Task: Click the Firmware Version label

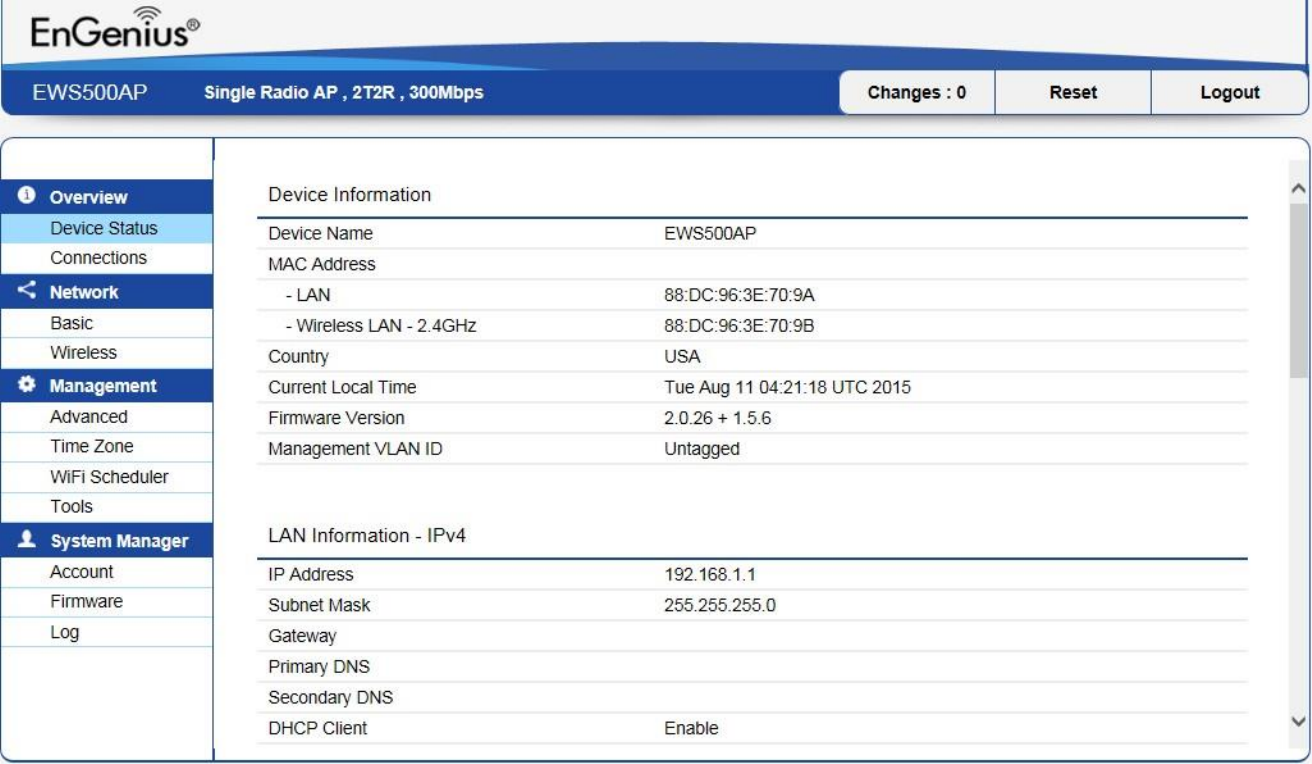Action: tap(336, 418)
